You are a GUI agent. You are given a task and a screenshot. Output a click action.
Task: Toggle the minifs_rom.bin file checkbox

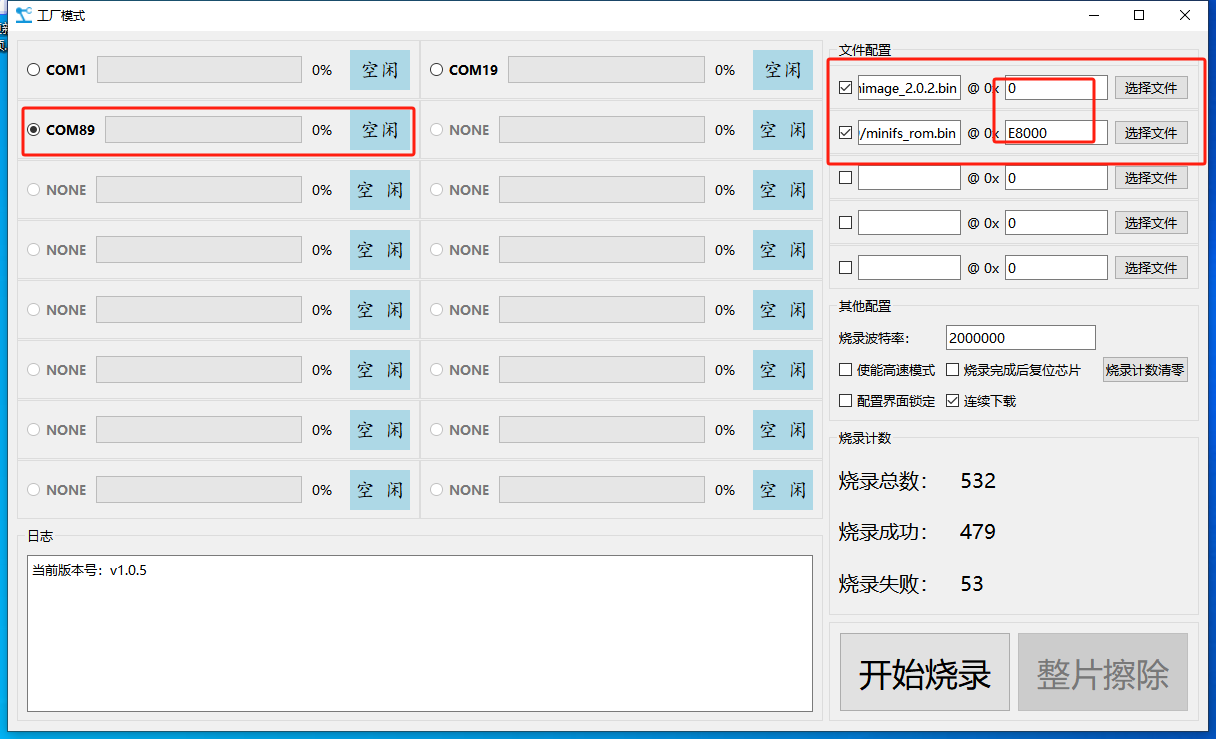click(846, 133)
